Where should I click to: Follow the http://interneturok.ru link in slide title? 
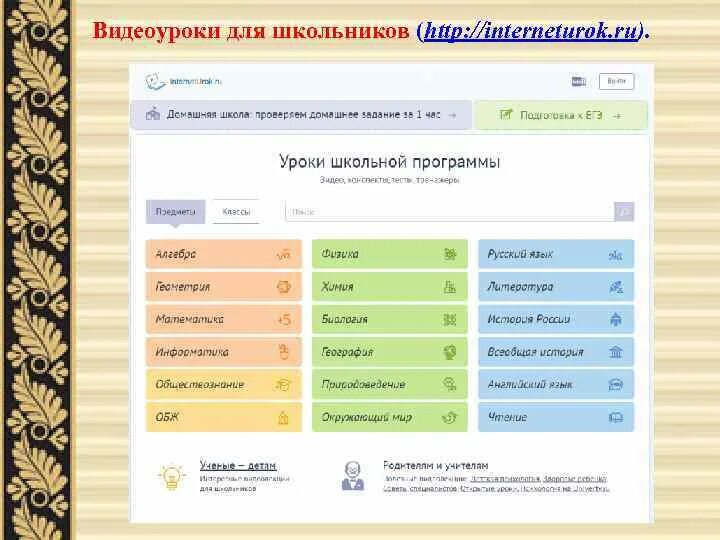click(x=532, y=31)
